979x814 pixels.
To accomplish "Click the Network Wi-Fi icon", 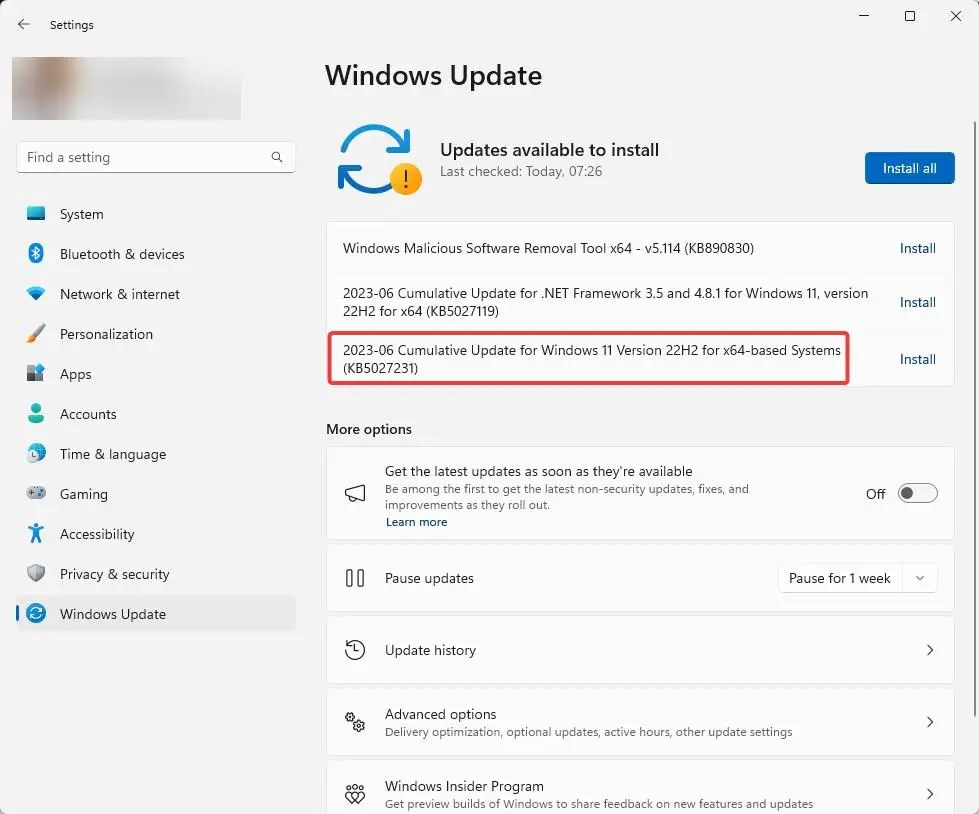I will coord(36,293).
